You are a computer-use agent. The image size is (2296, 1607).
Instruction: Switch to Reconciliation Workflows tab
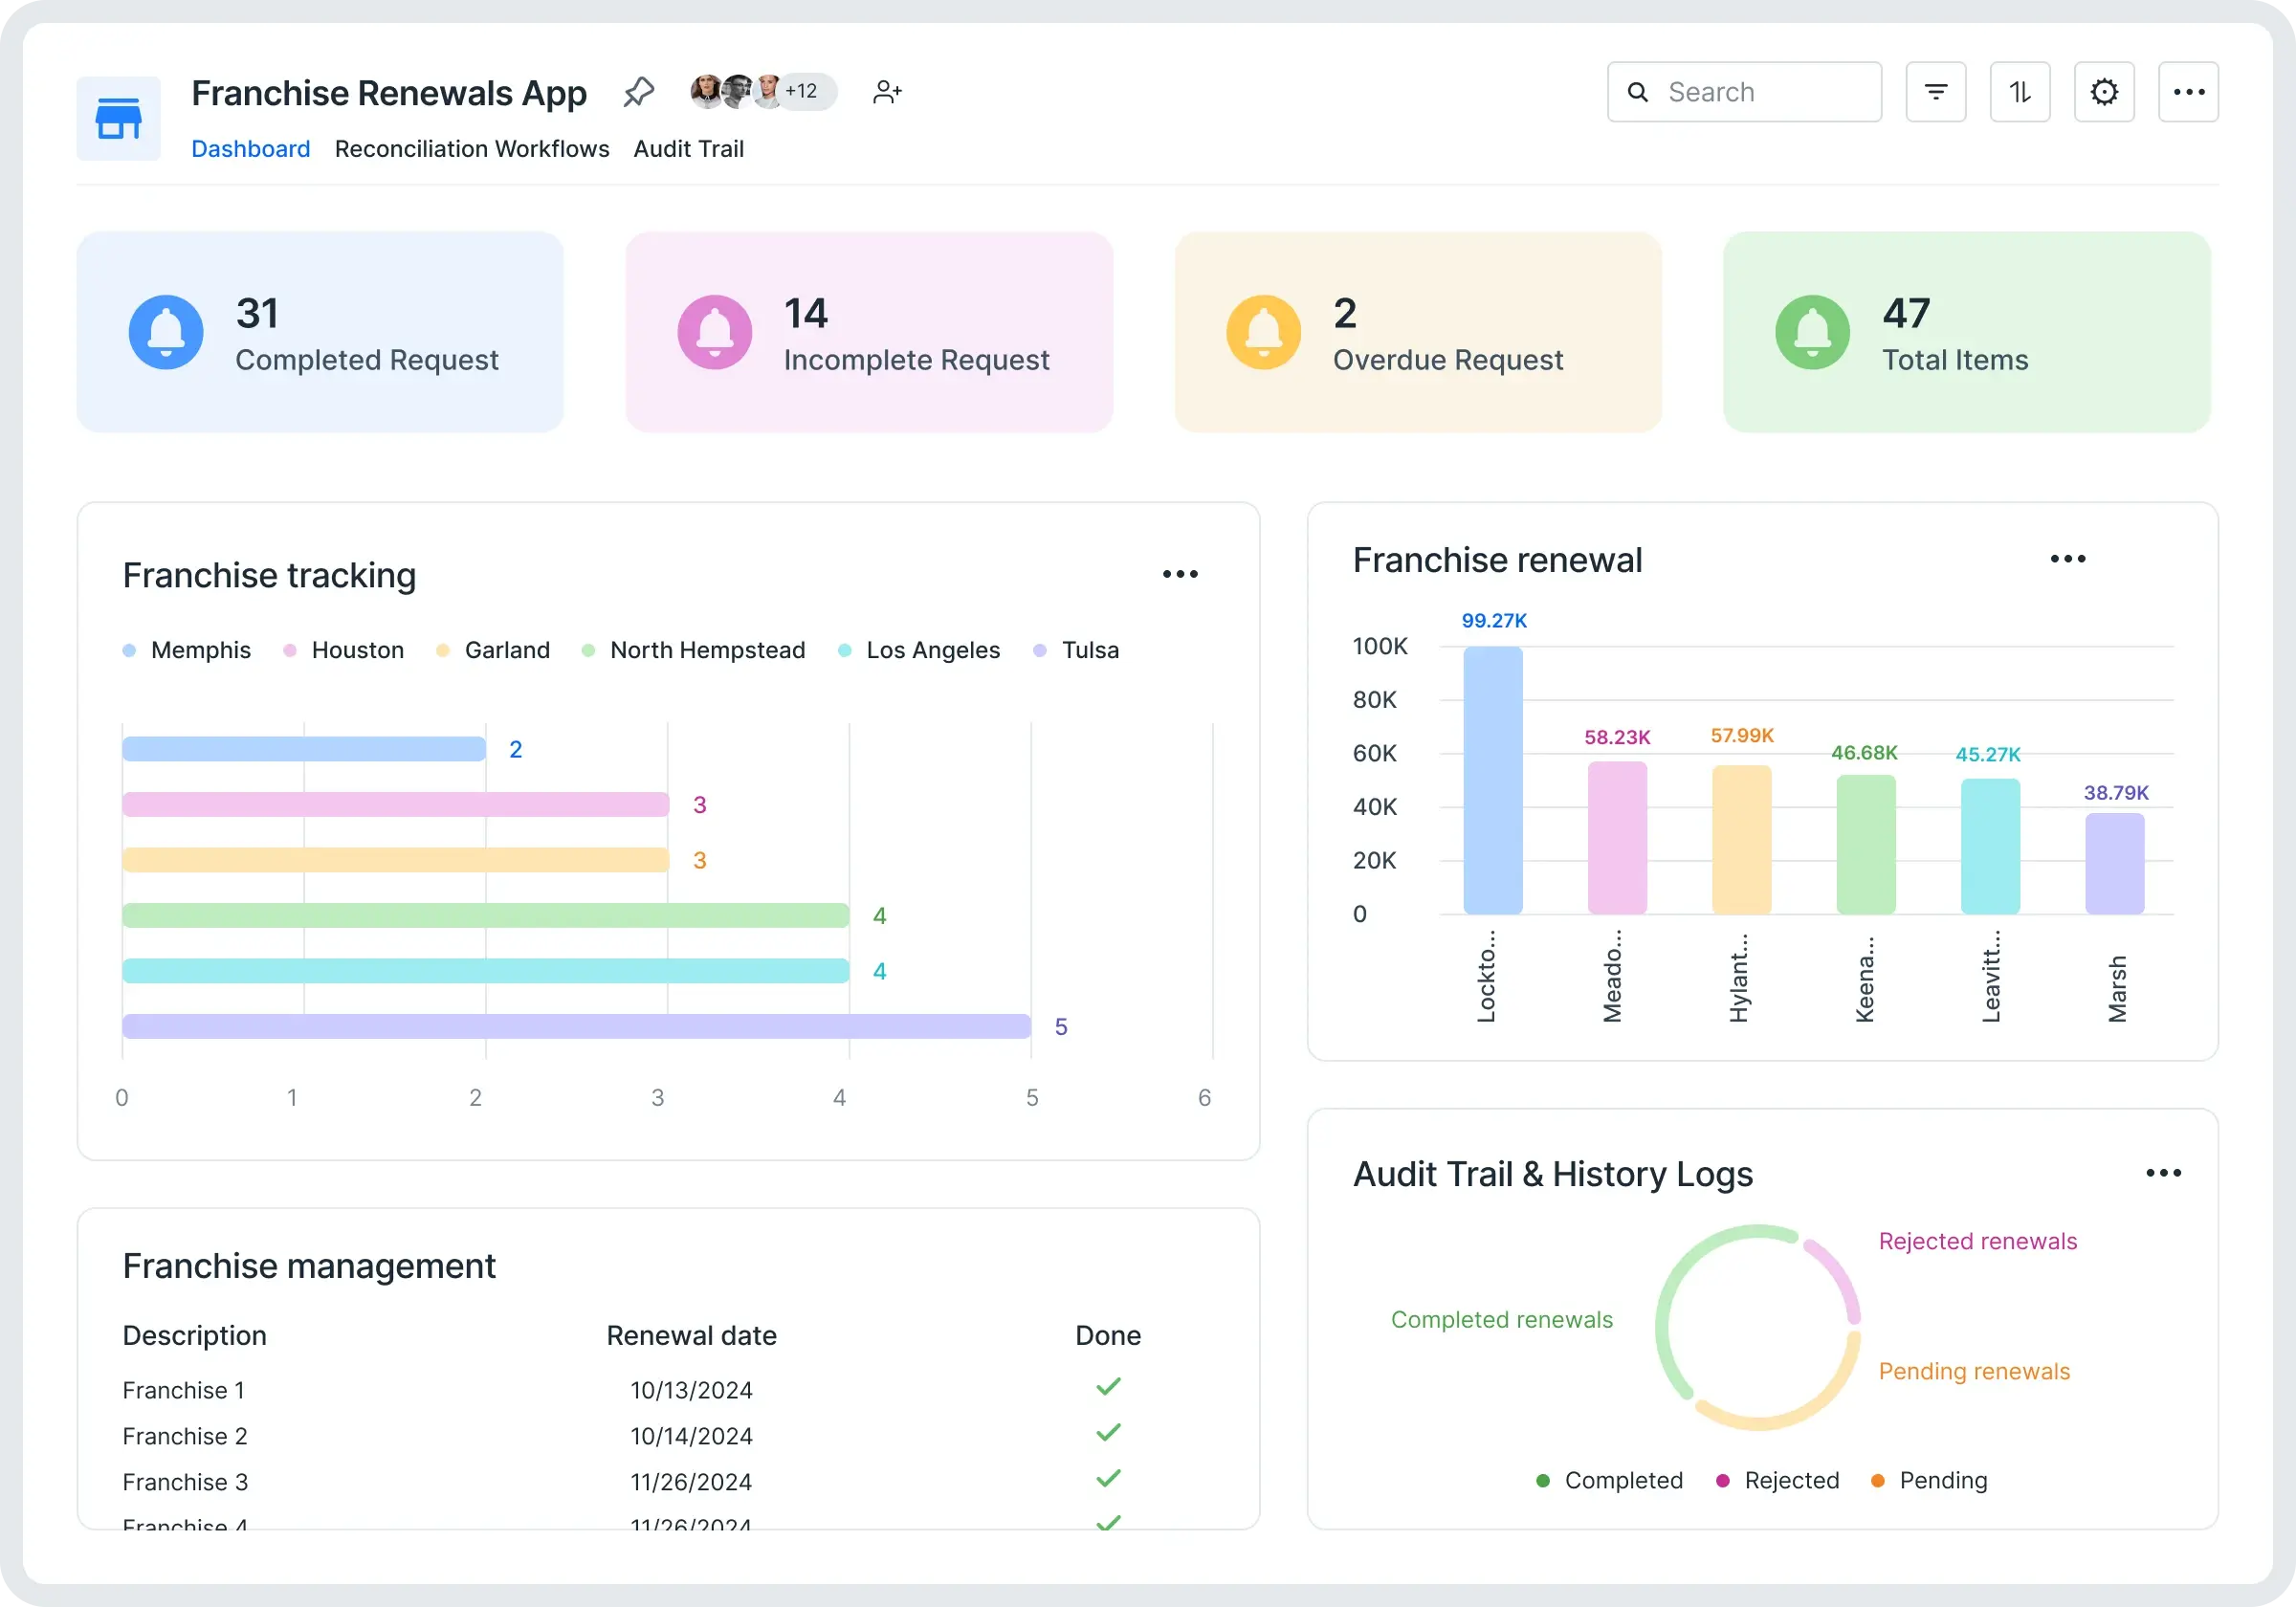[x=471, y=149]
